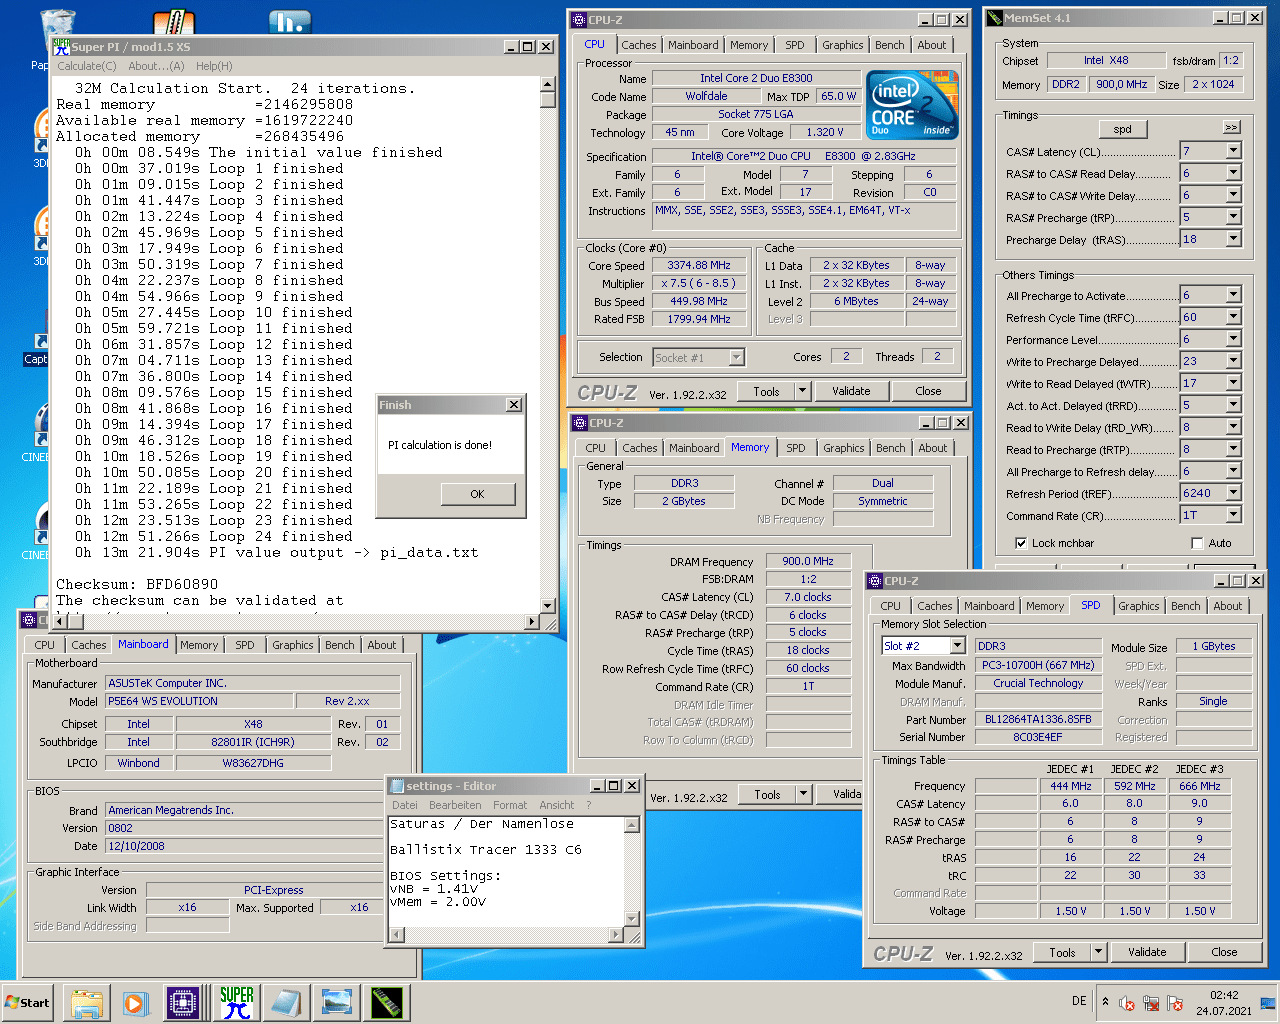This screenshot has height=1024, width=1280.
Task: Open the disconnected network tray icon
Action: point(1151,1003)
